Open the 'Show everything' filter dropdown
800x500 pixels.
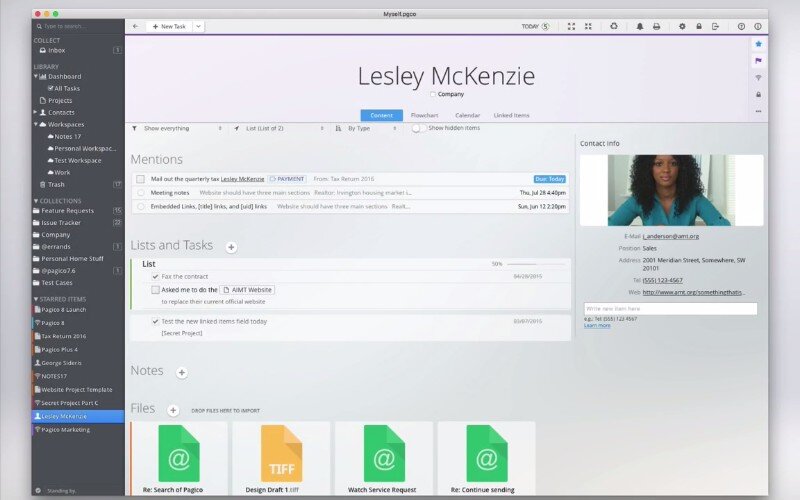[x=180, y=128]
